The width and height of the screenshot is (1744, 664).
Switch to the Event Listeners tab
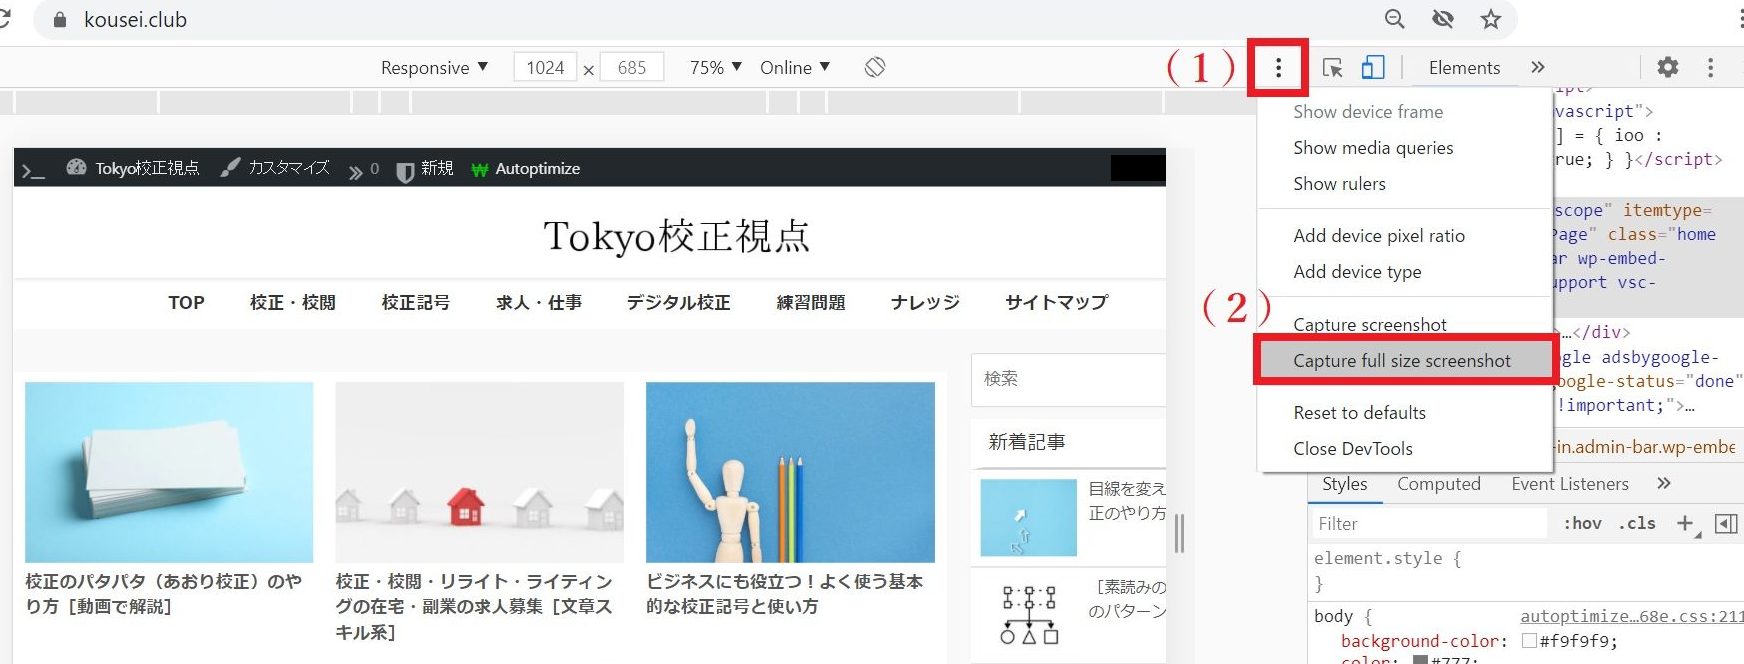(1570, 484)
